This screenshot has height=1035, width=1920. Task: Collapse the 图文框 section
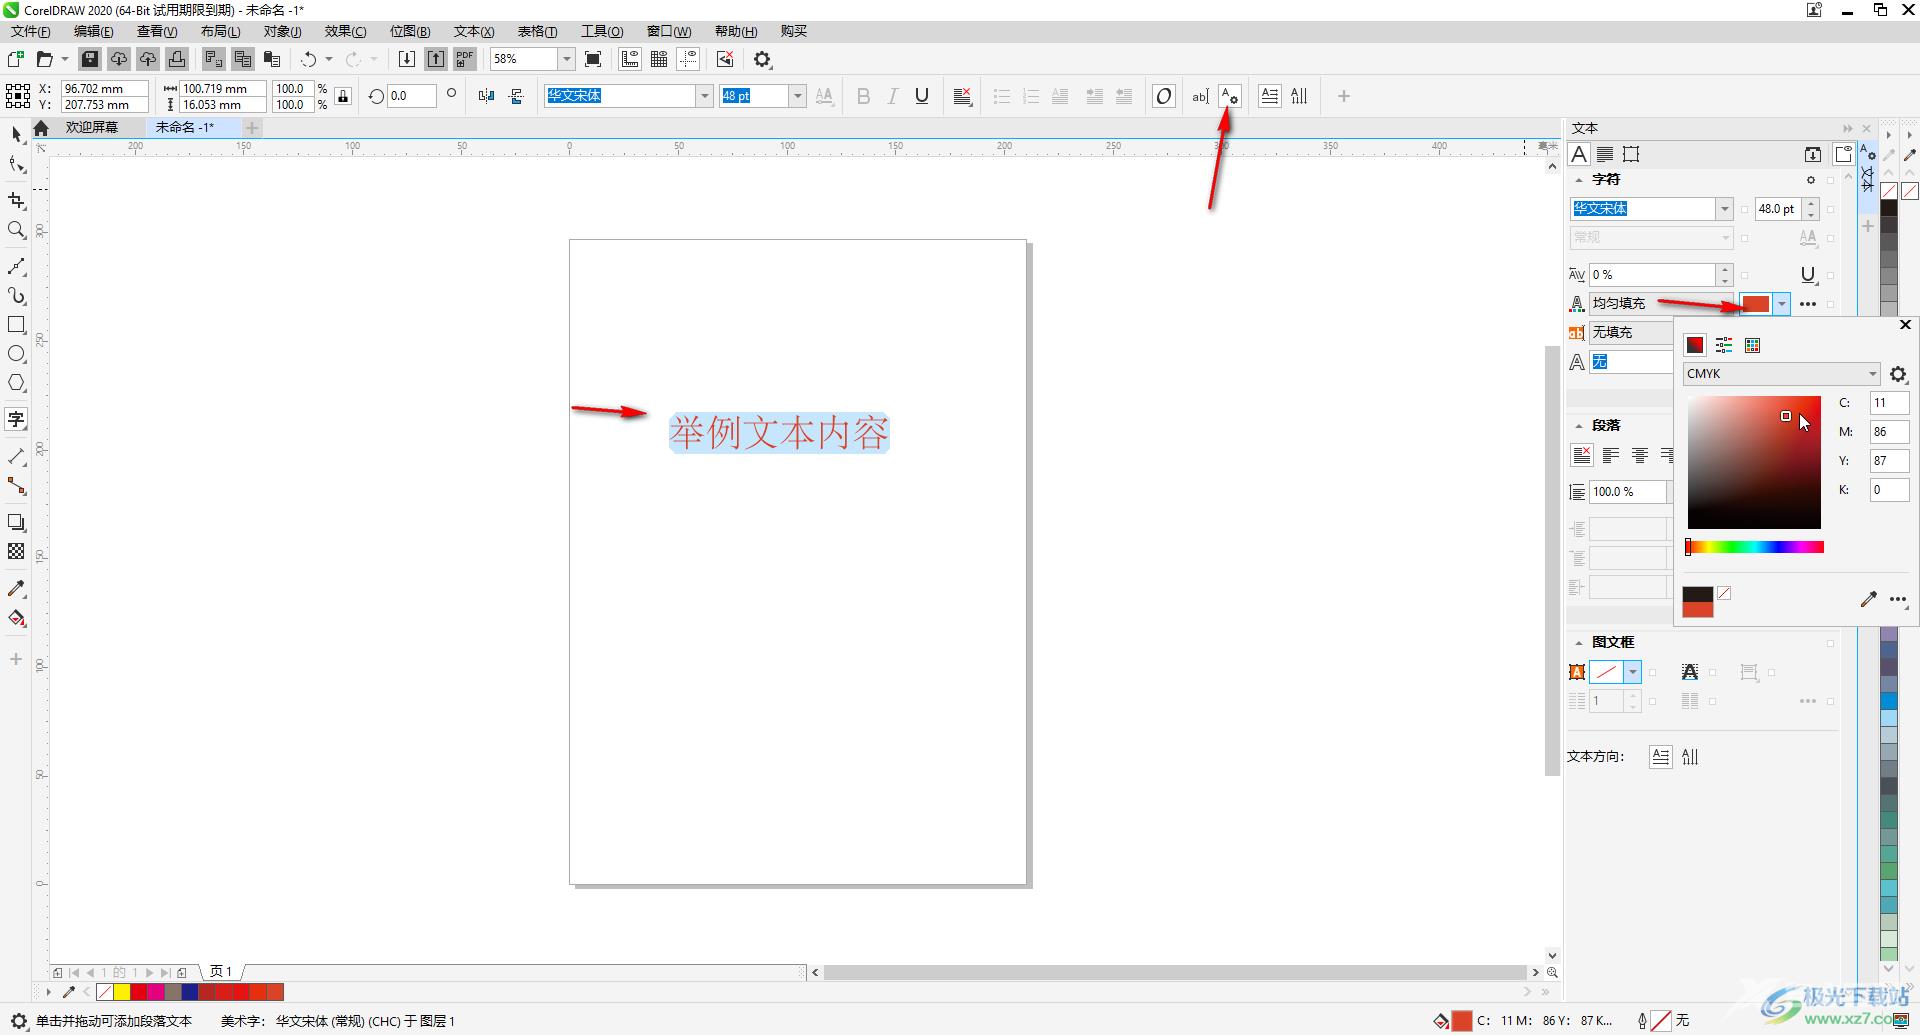pos(1579,643)
